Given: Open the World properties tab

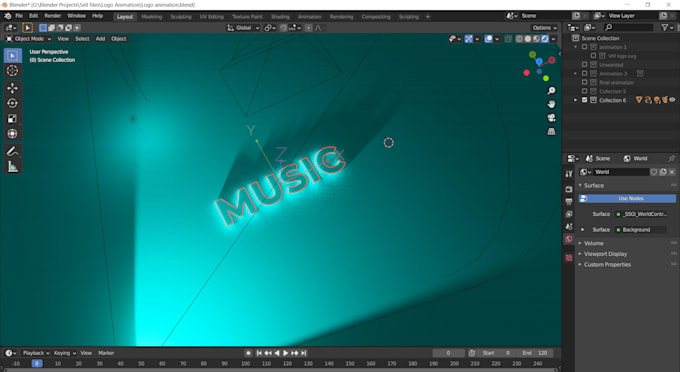Looking at the screenshot, I should click(x=569, y=239).
